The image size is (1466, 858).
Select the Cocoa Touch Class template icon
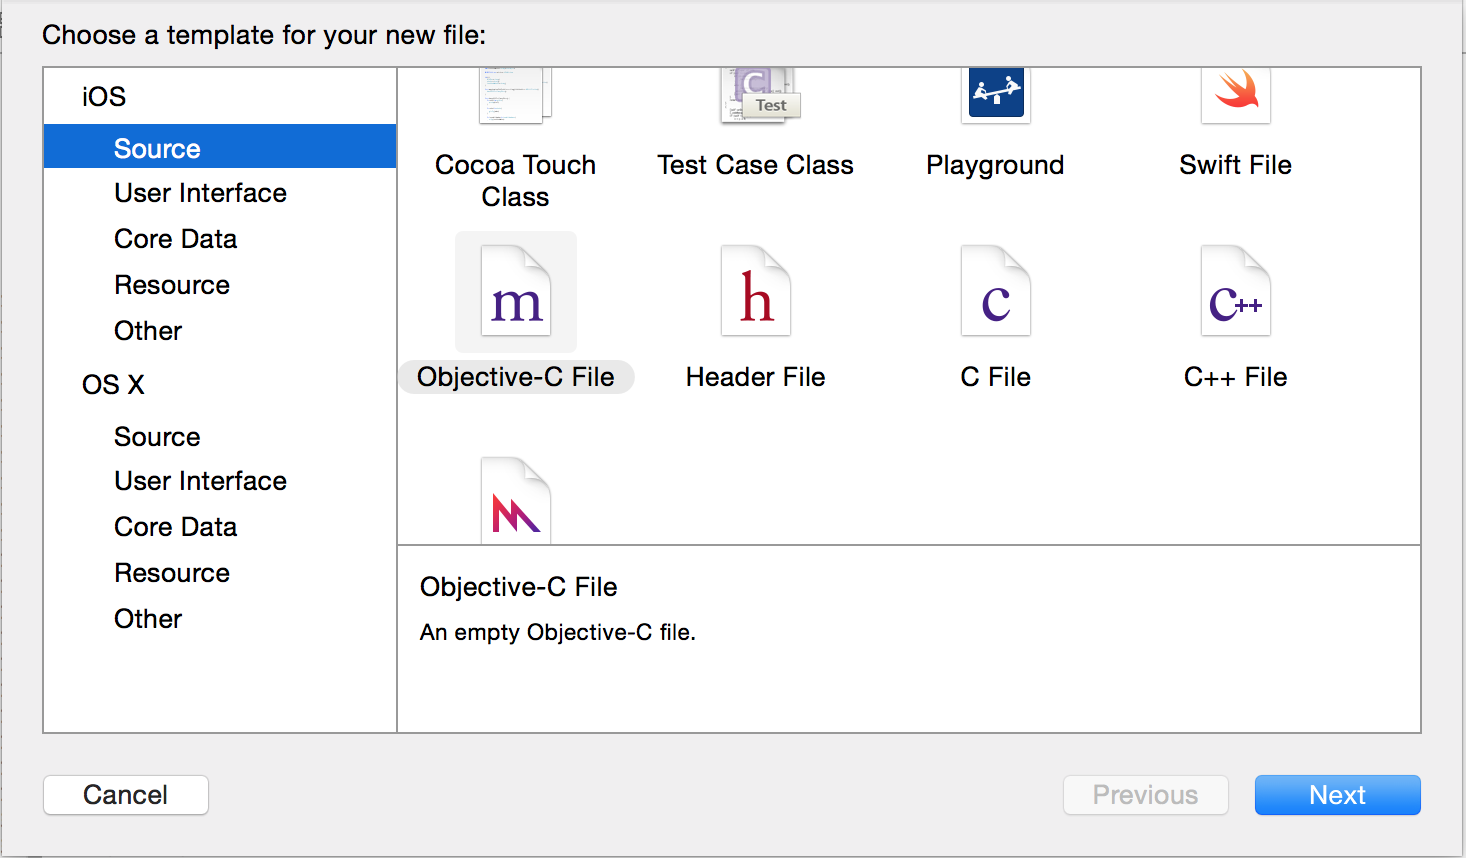[x=515, y=96]
